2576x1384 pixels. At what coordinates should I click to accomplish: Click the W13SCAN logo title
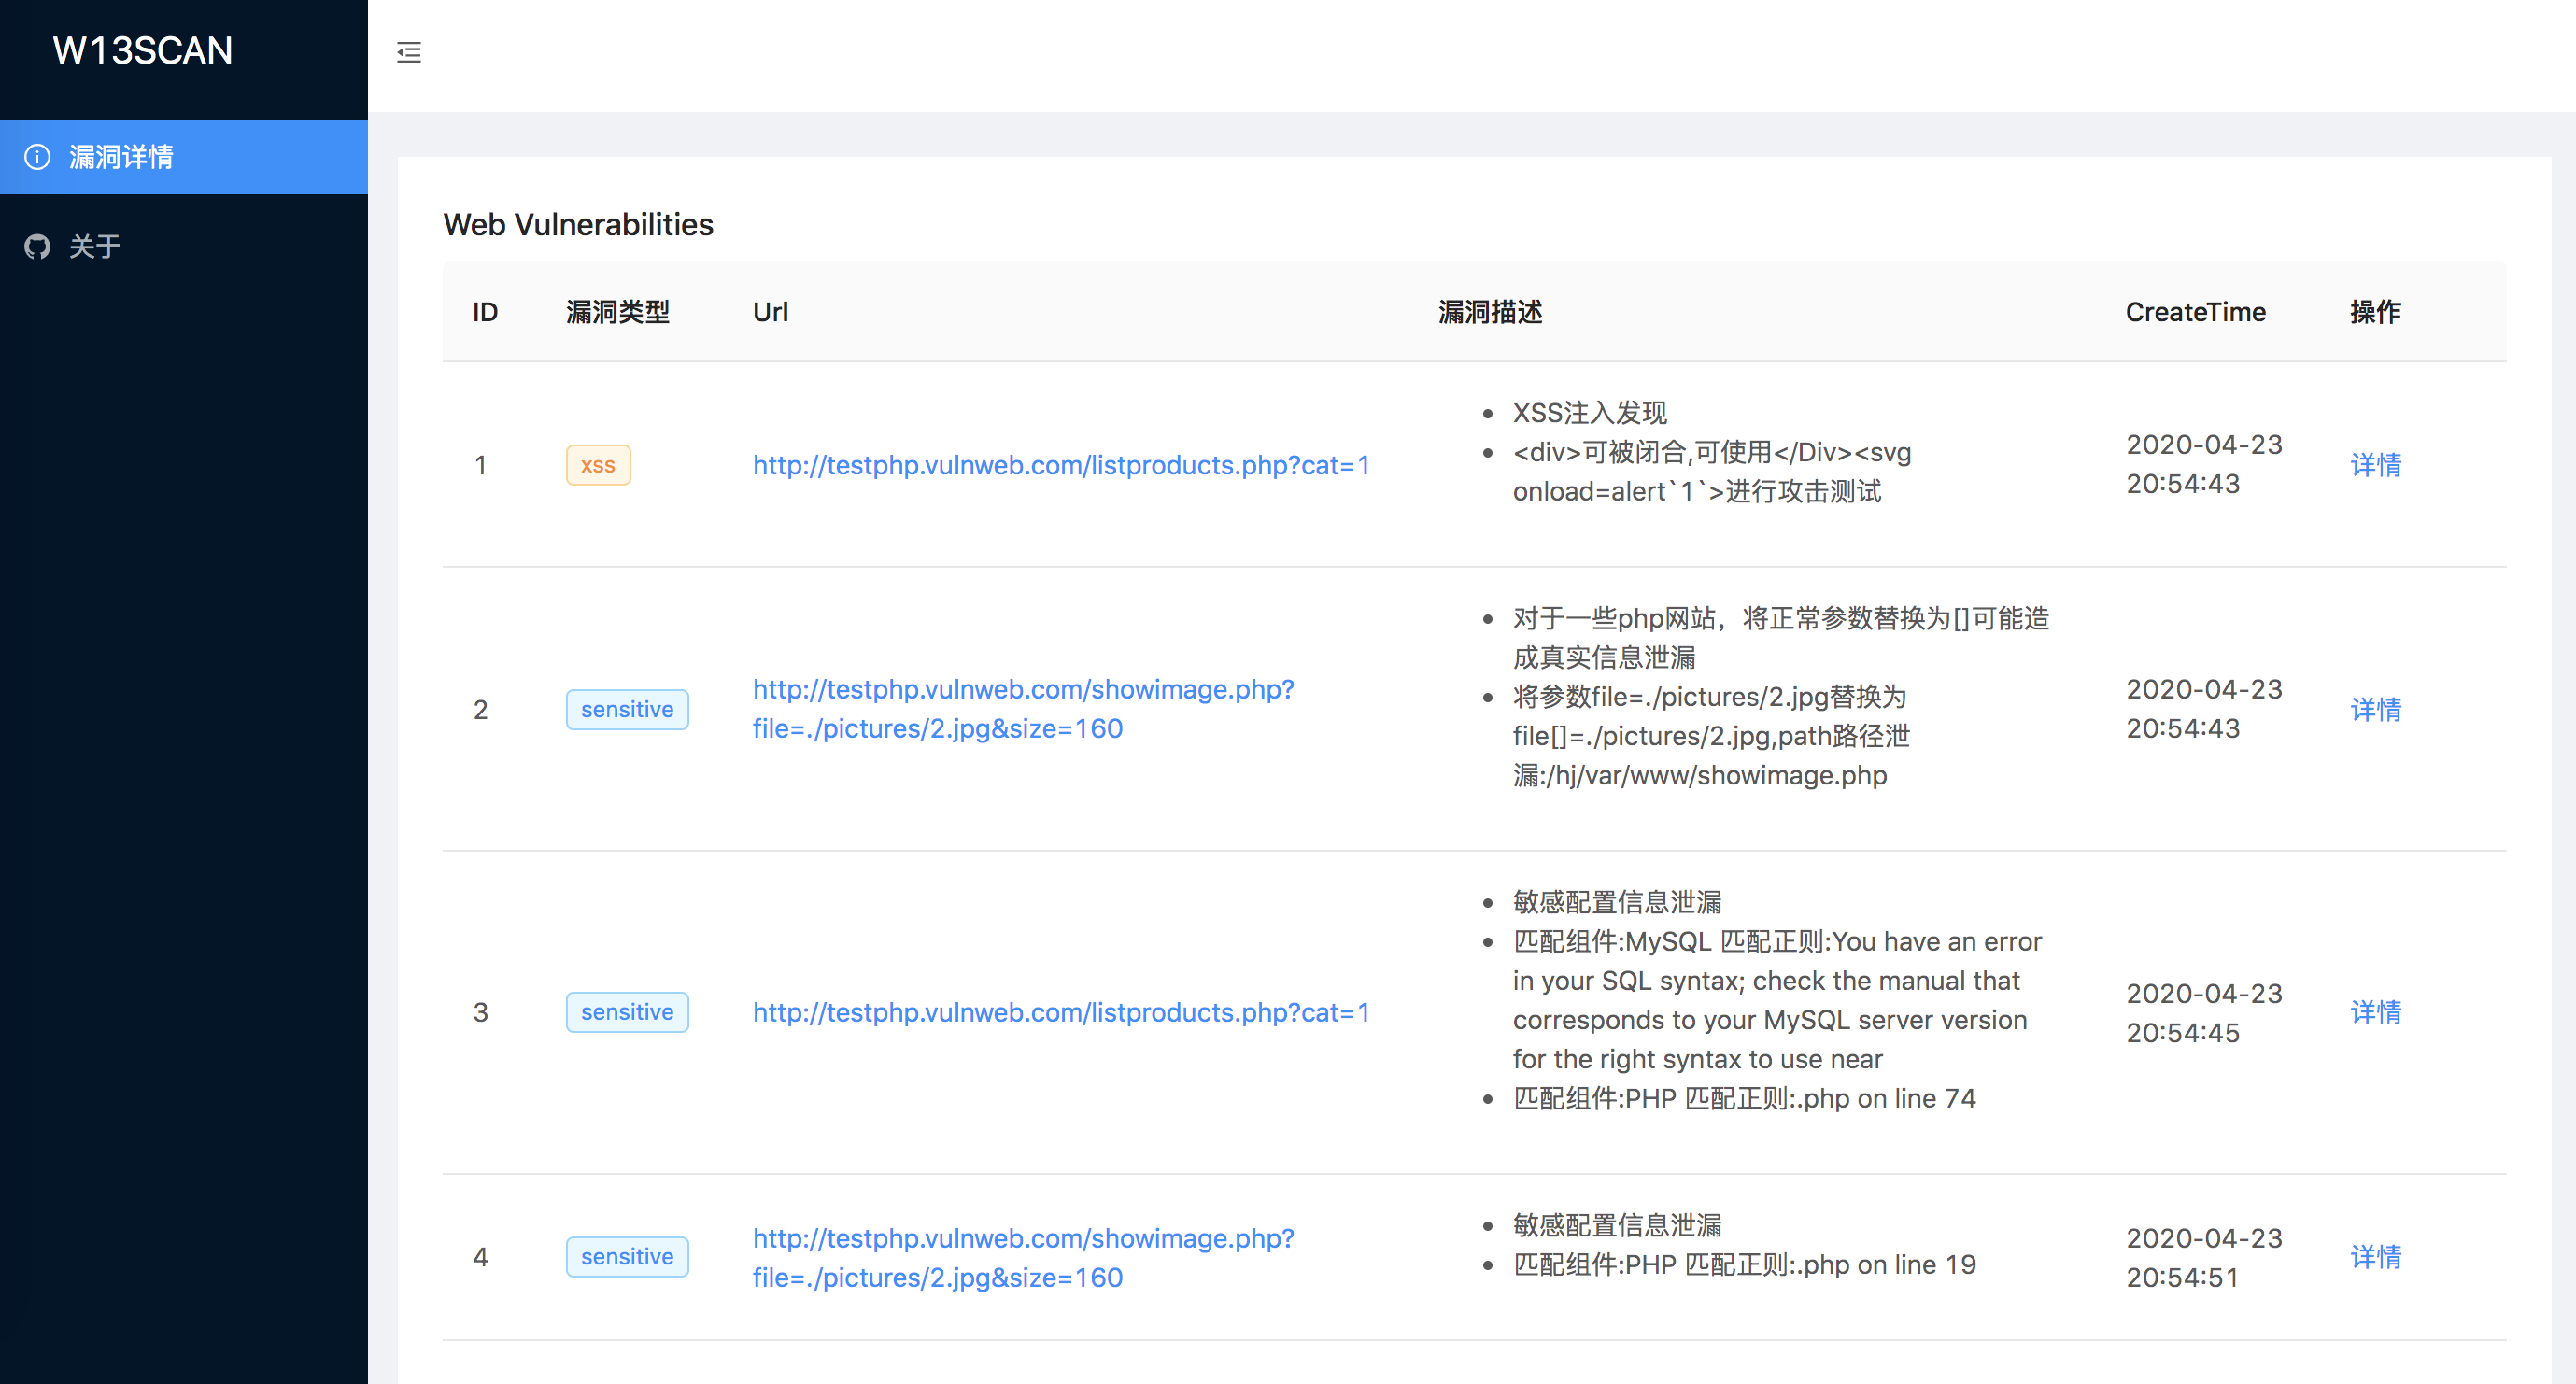coord(142,50)
